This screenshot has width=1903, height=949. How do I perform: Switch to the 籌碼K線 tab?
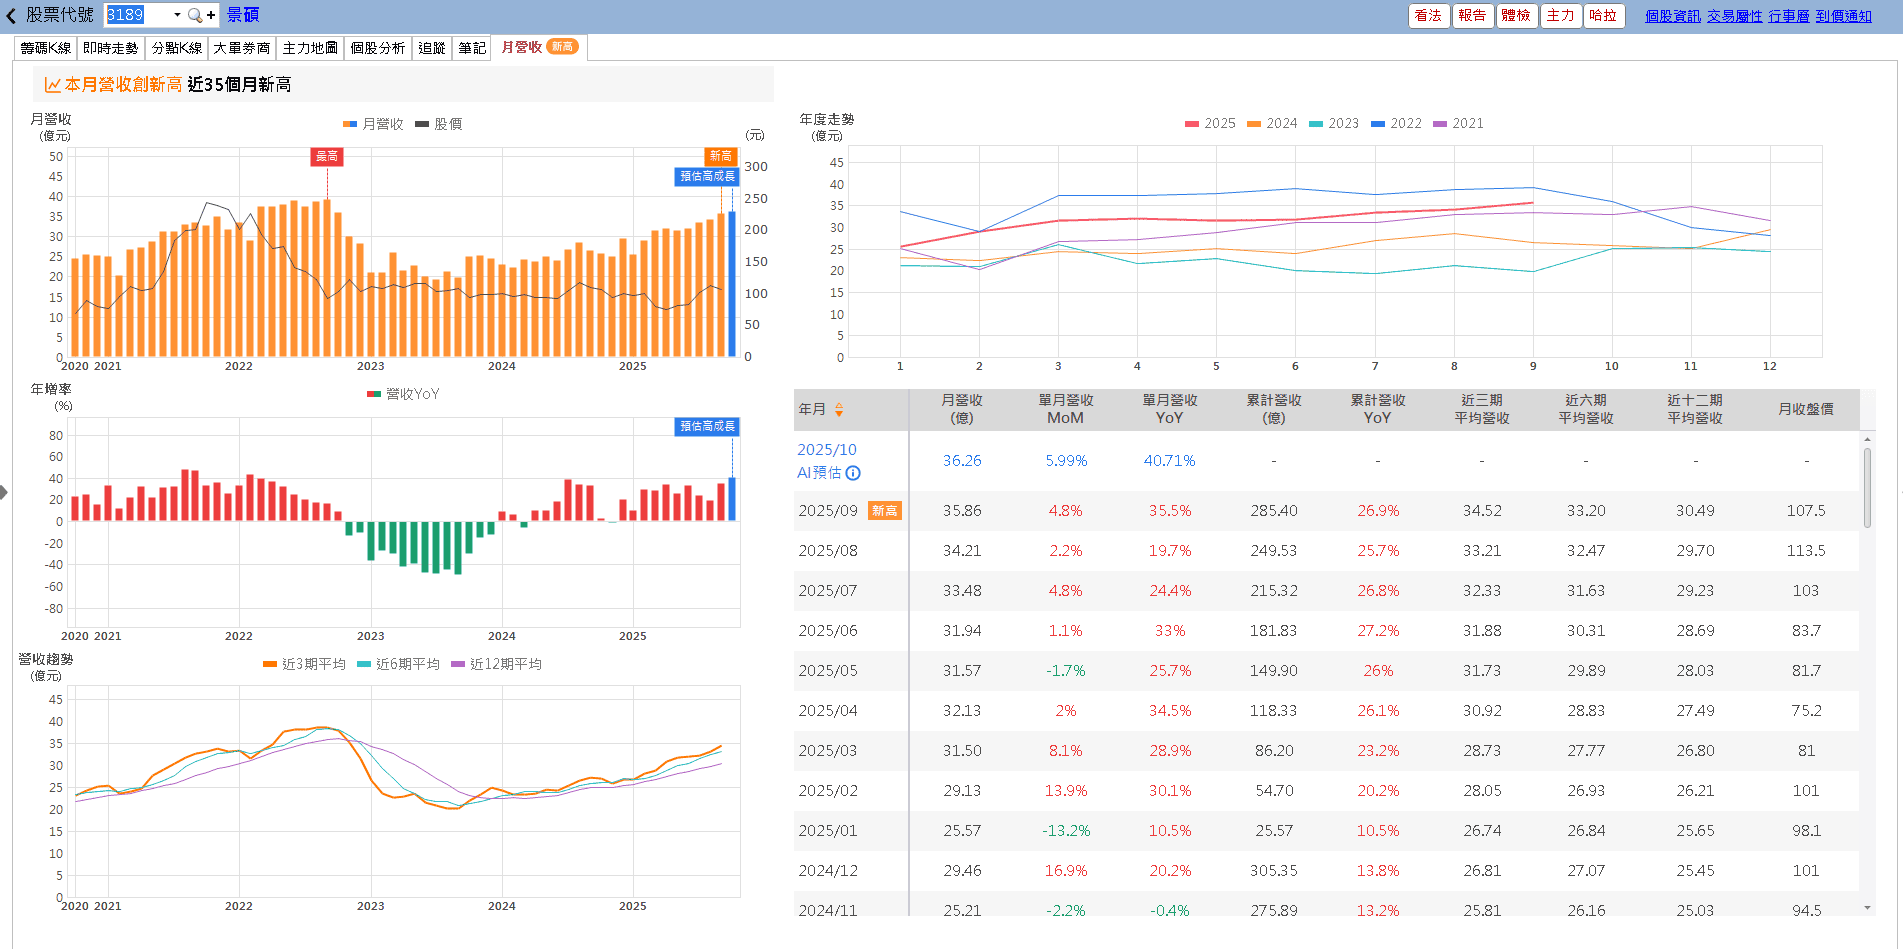click(46, 48)
